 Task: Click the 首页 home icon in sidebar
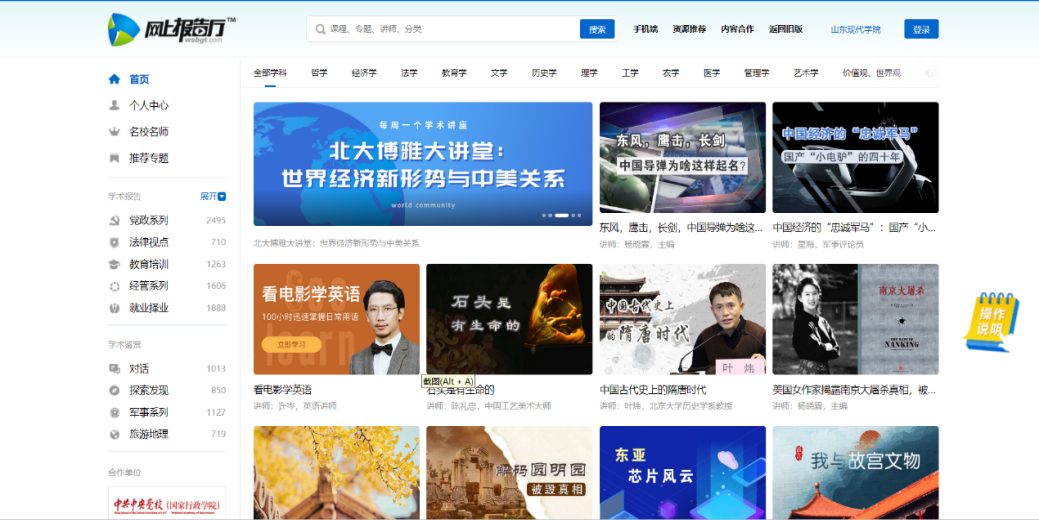click(x=114, y=79)
